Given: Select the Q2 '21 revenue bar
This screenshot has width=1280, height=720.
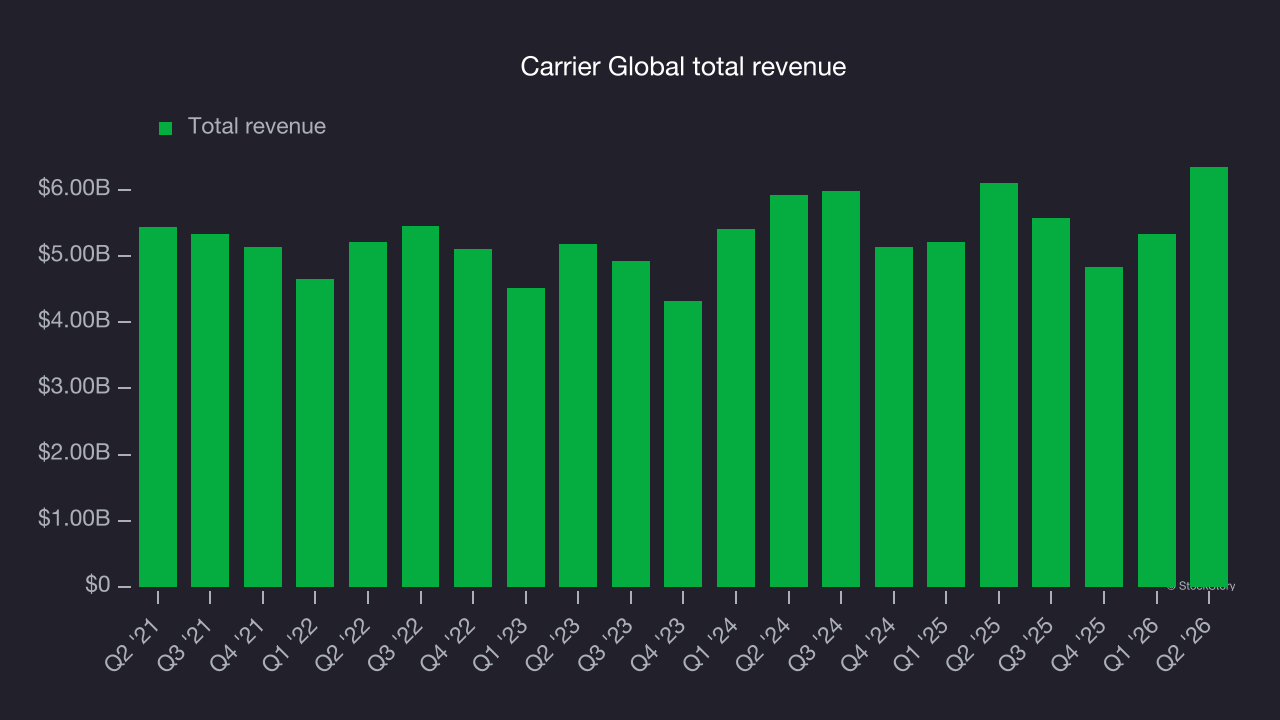Looking at the screenshot, I should coord(158,407).
